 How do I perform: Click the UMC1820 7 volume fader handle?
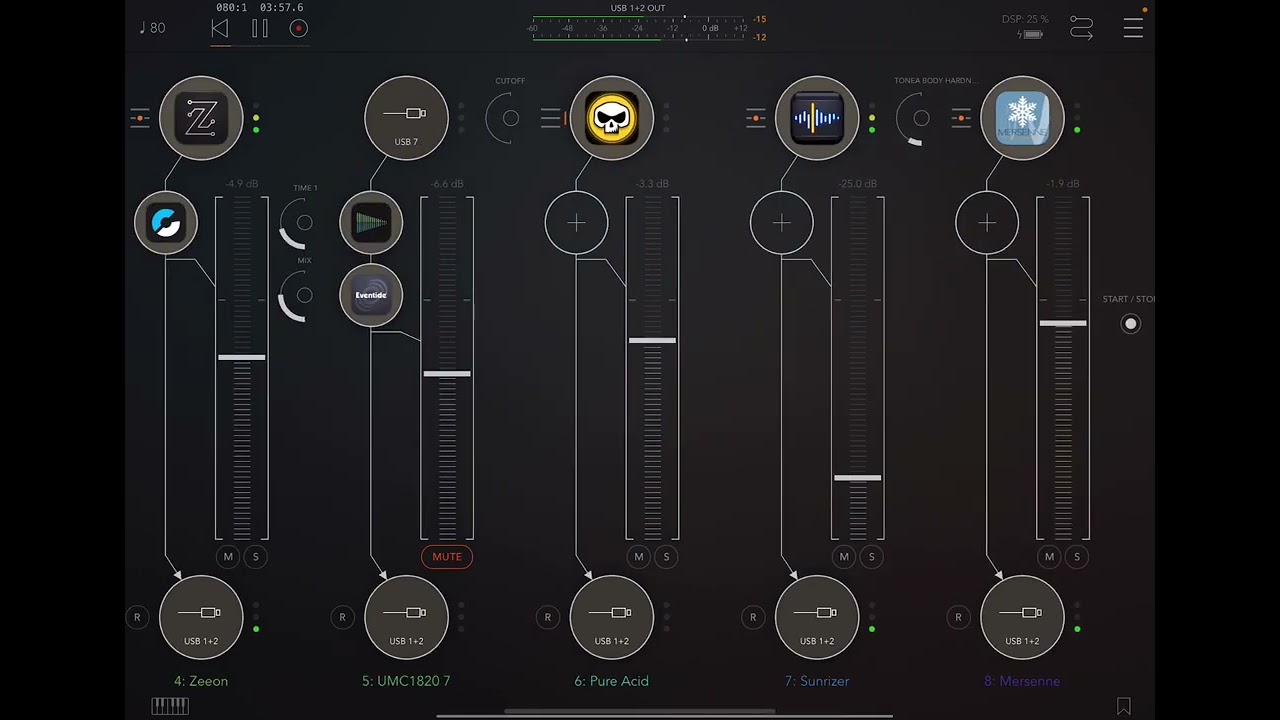pyautogui.click(x=447, y=374)
